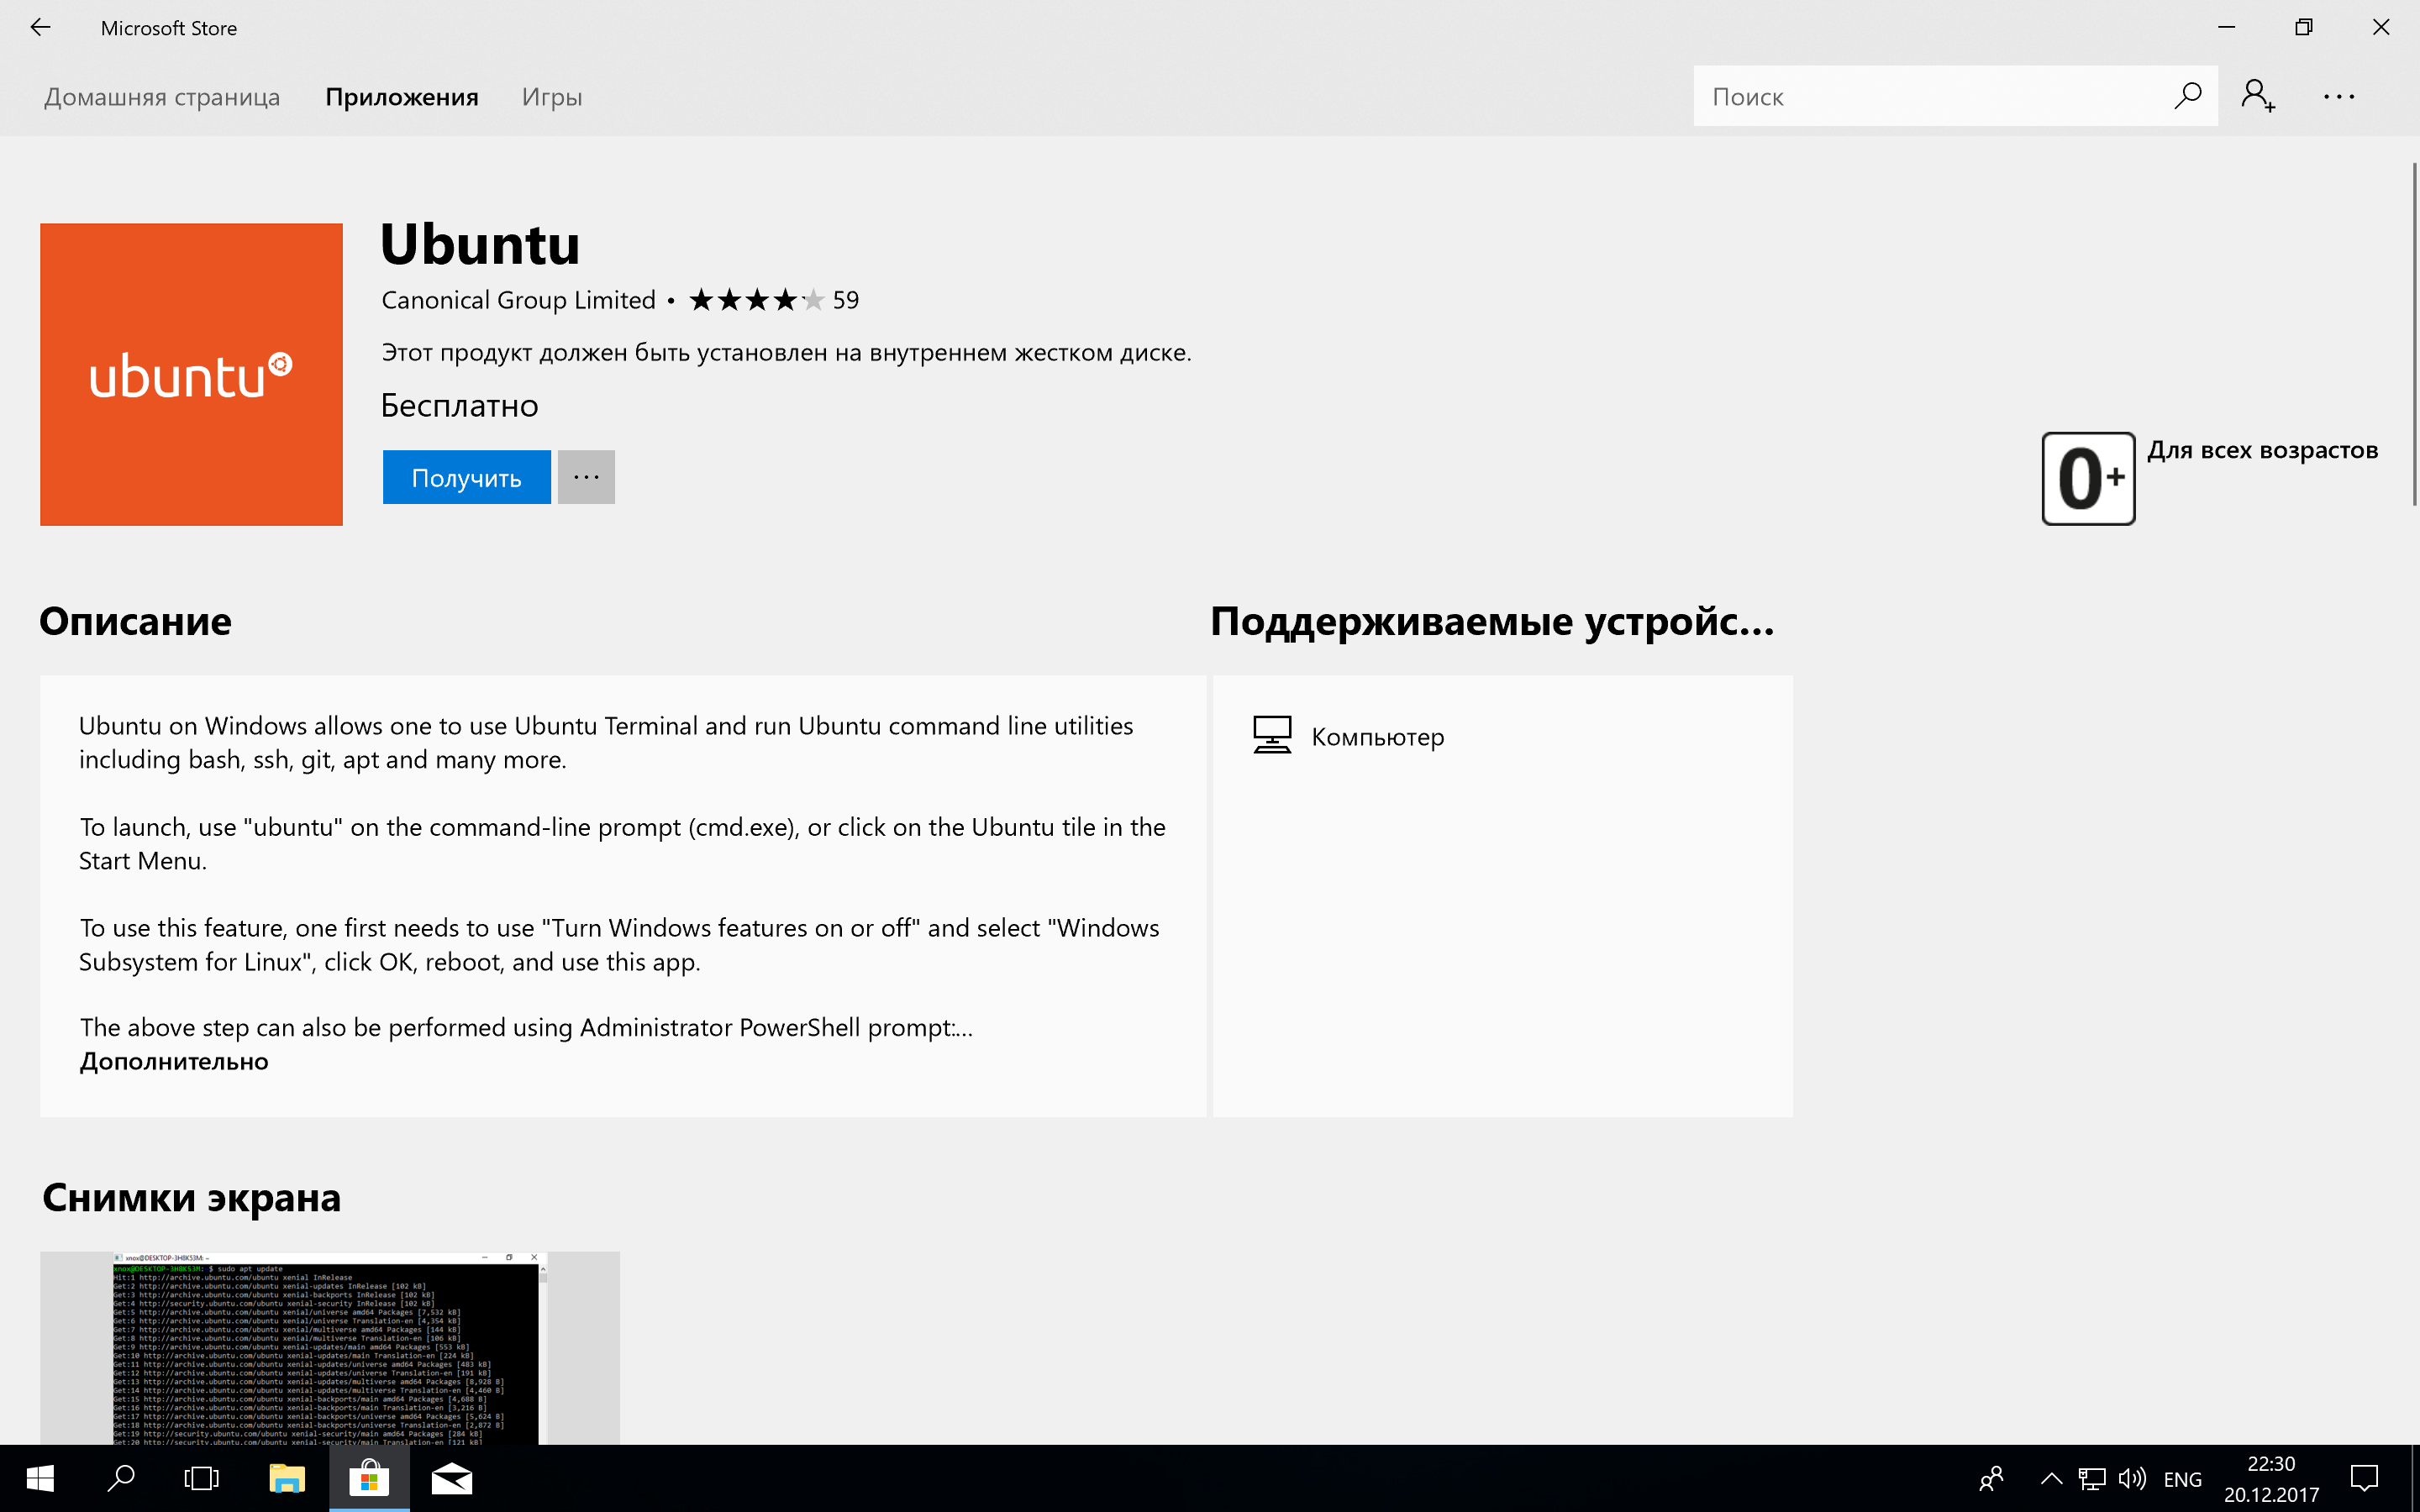2420x1512 pixels.
Task: Click the Получить button
Action: click(466, 477)
